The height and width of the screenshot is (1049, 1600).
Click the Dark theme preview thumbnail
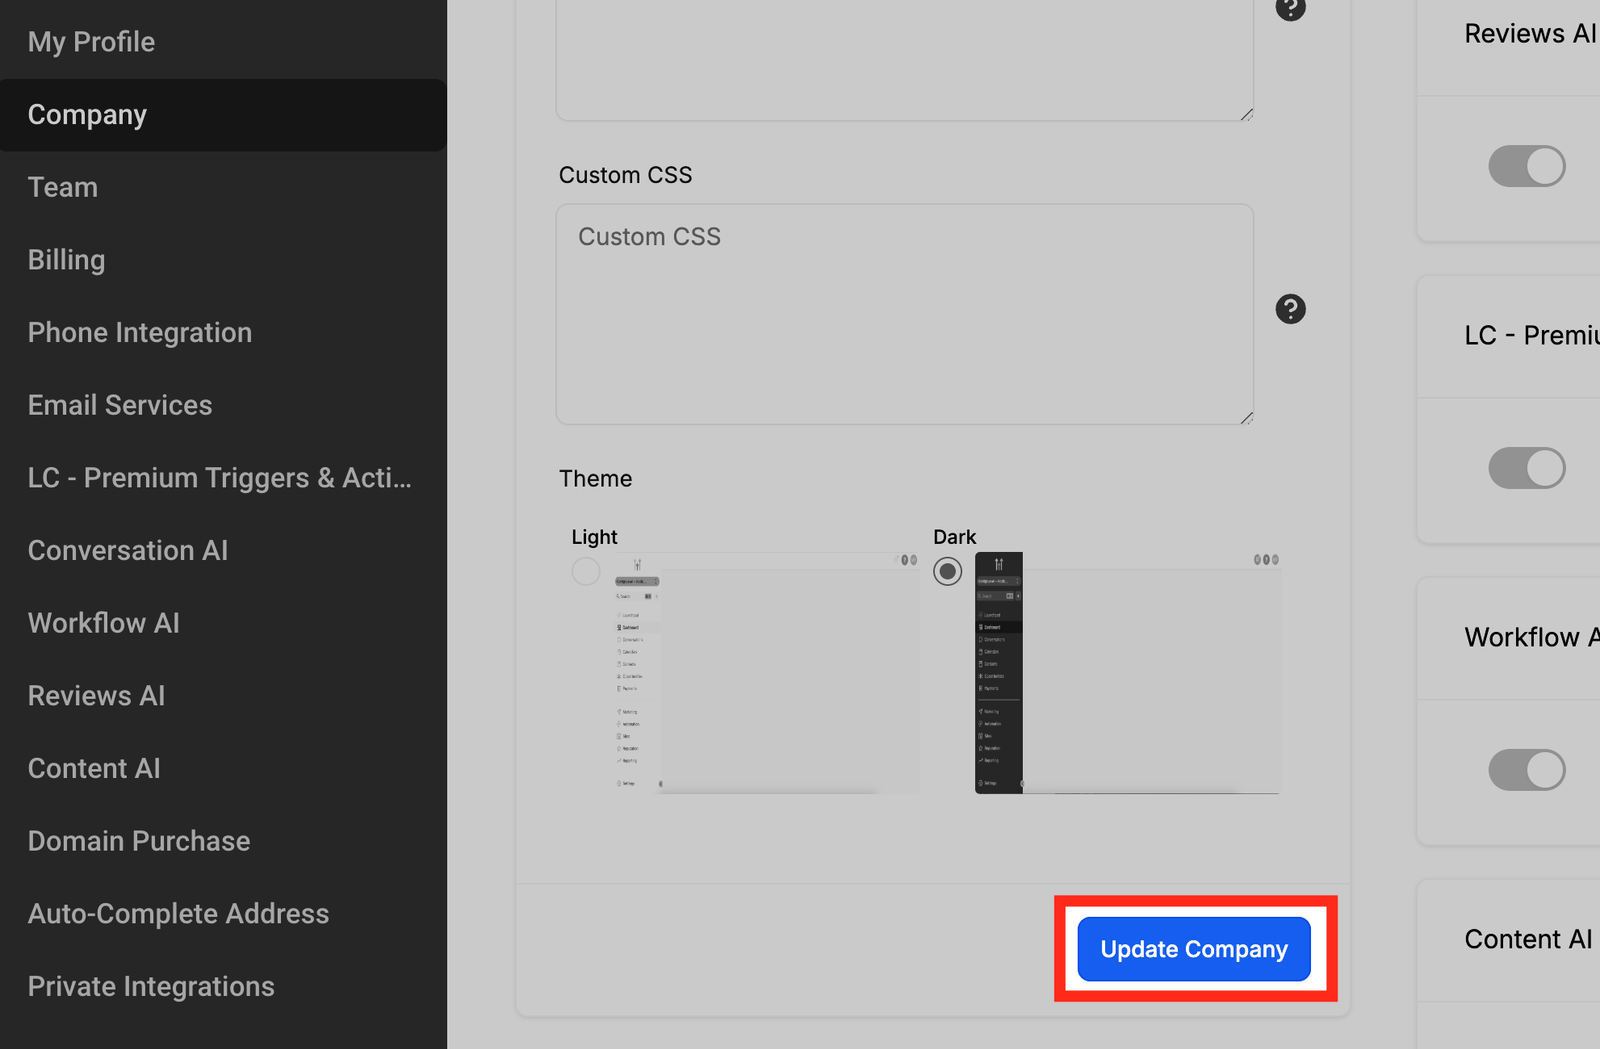[1127, 673]
